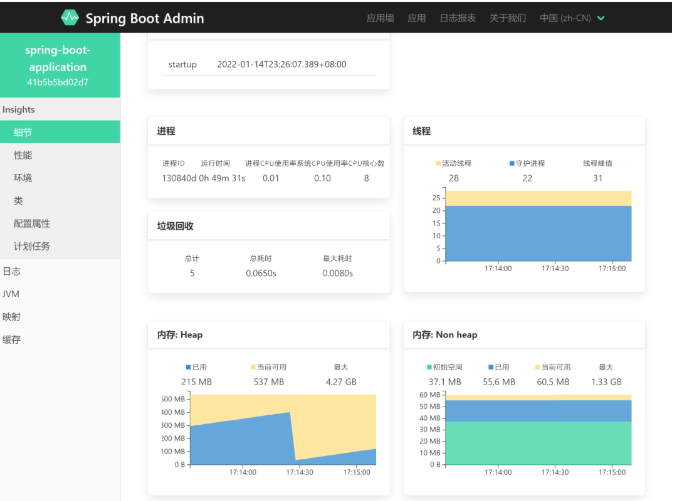673x501 pixels.
Task: Open the 映射 sidebar section
Action: click(x=60, y=317)
